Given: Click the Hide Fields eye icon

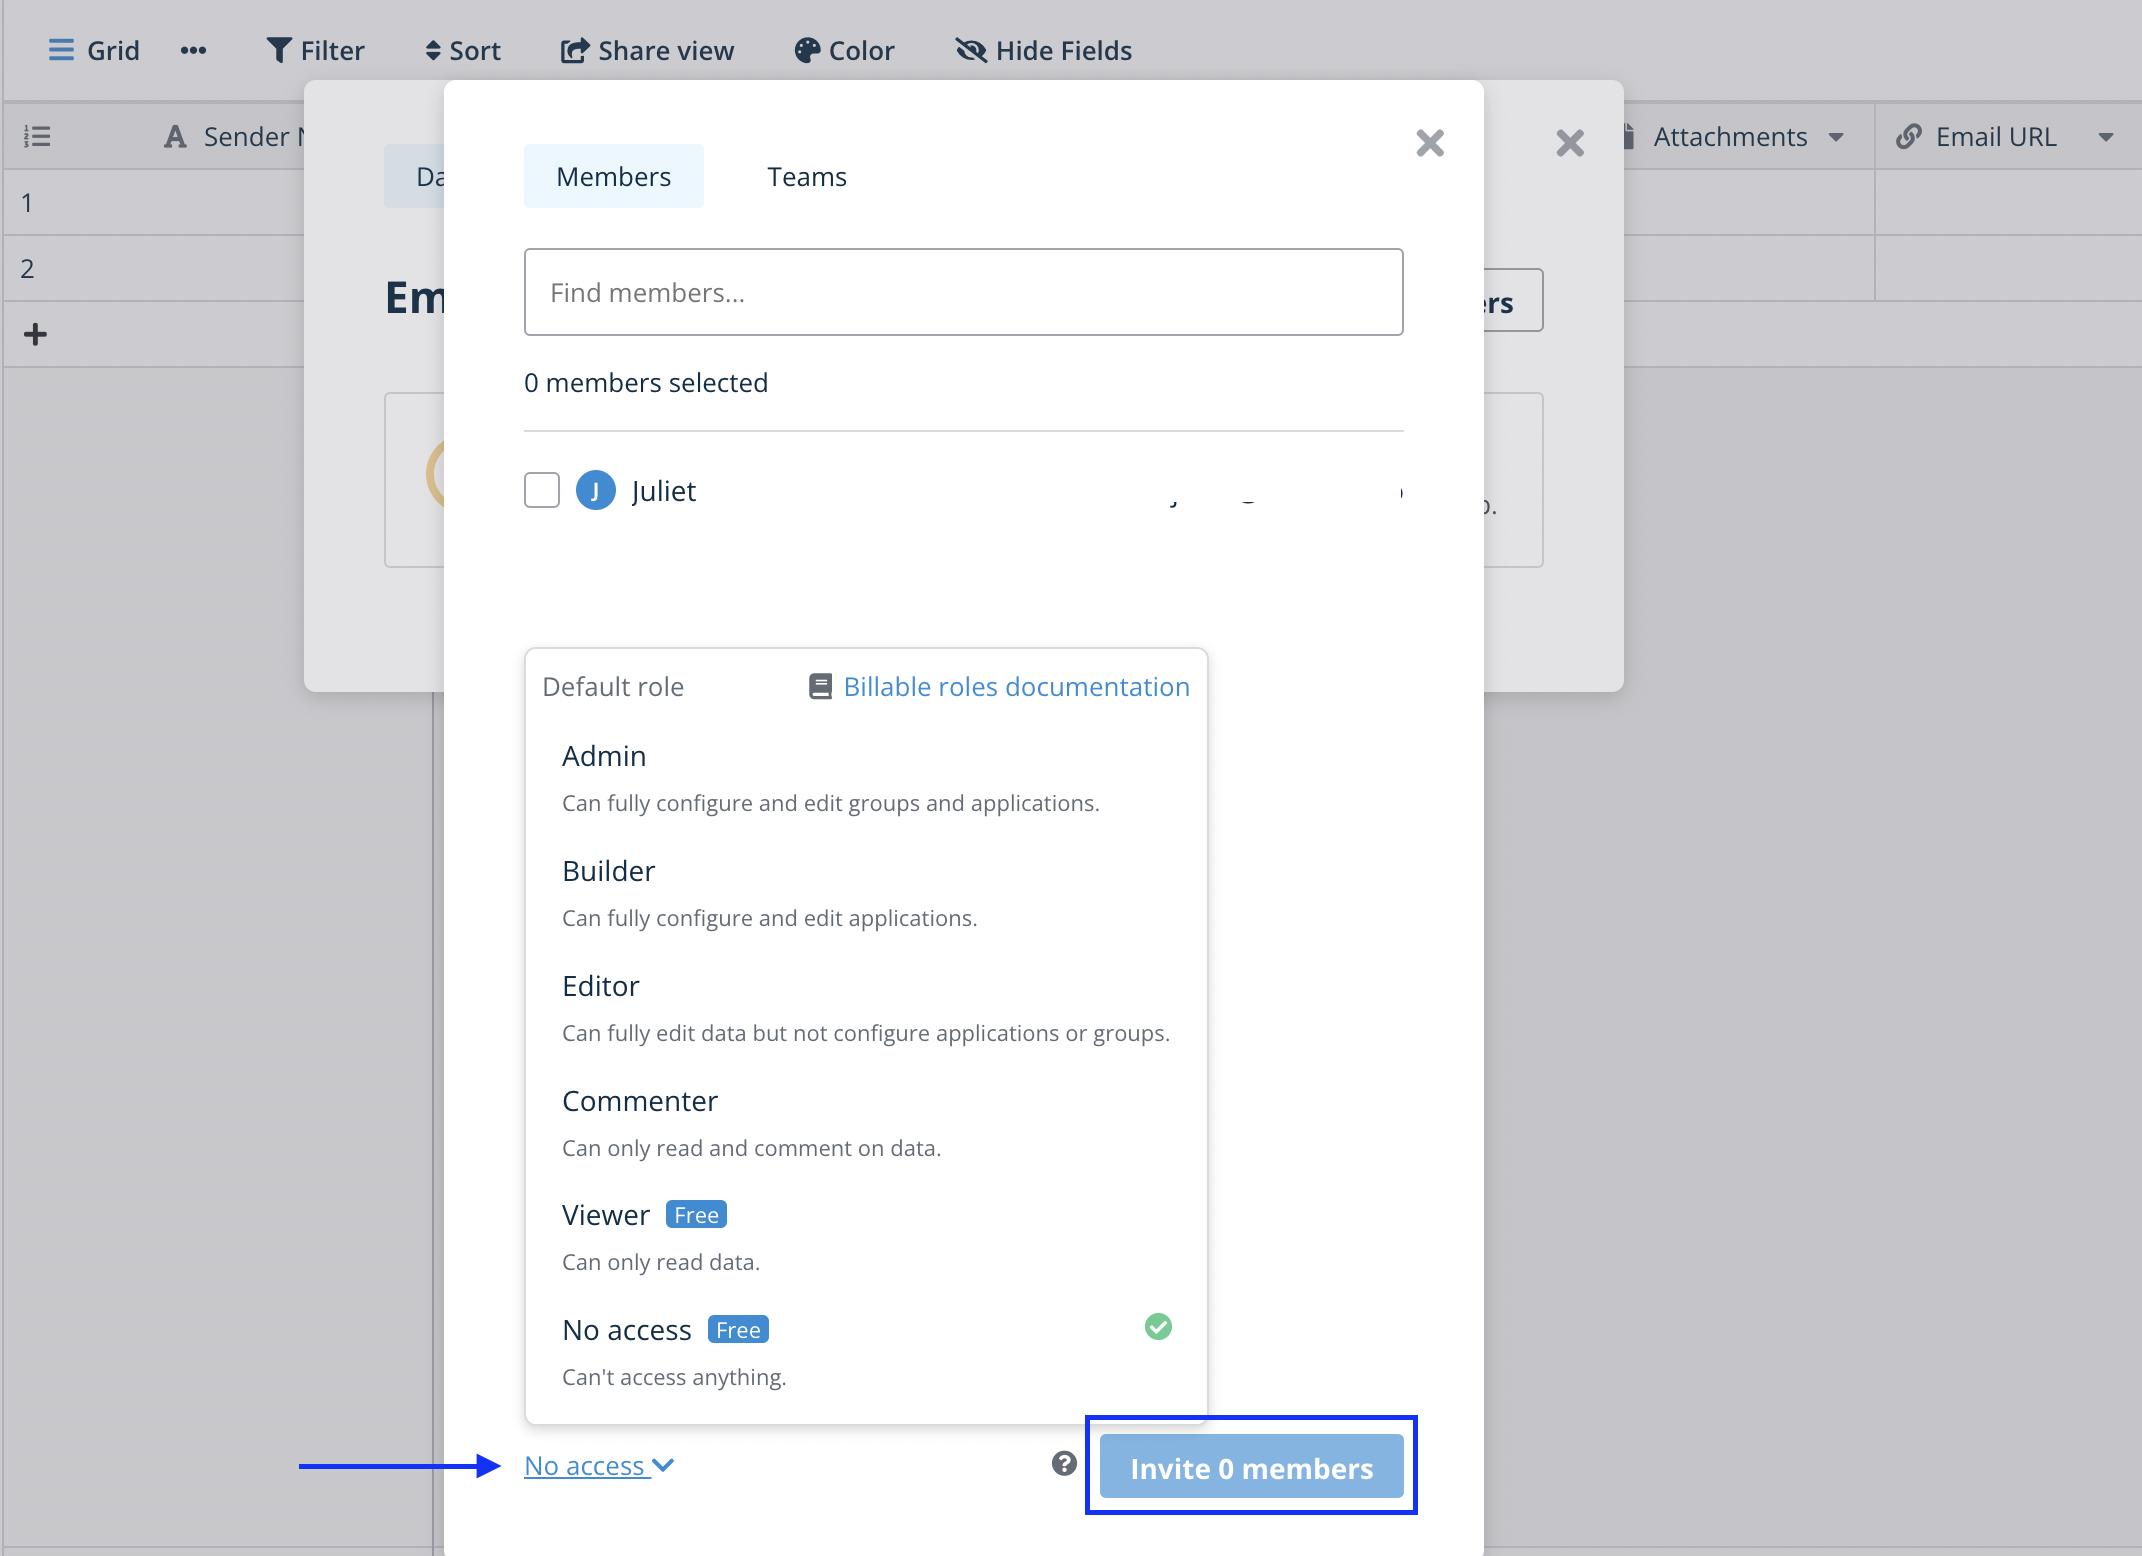Looking at the screenshot, I should coord(971,50).
